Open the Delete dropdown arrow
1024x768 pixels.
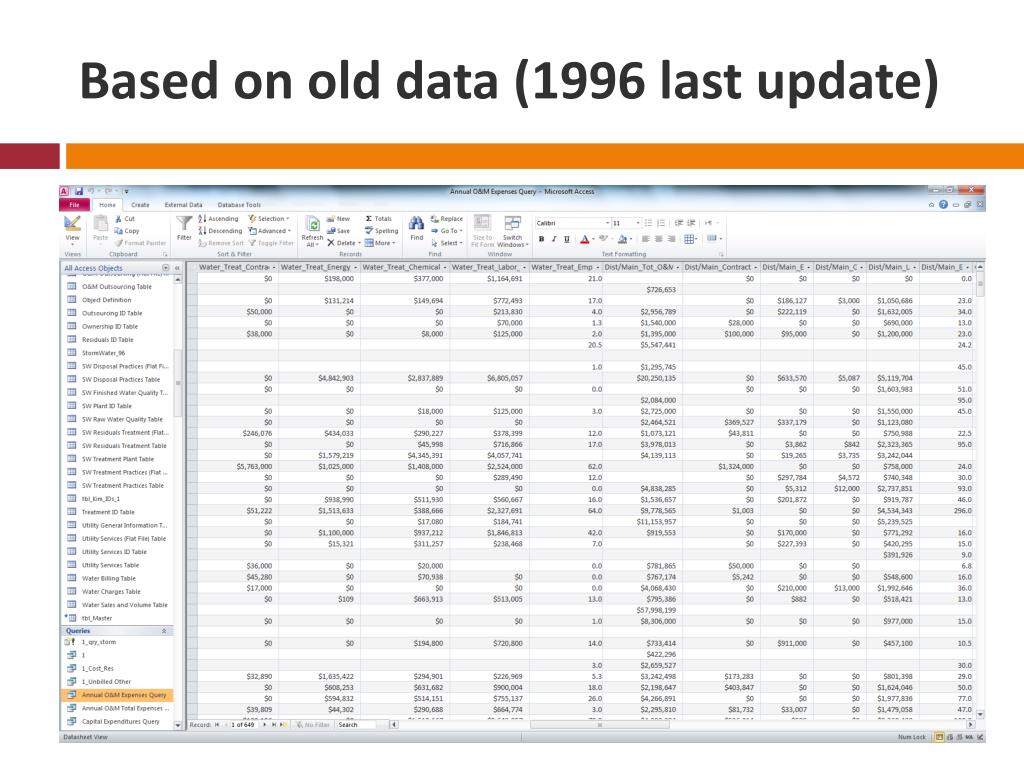click(x=359, y=243)
